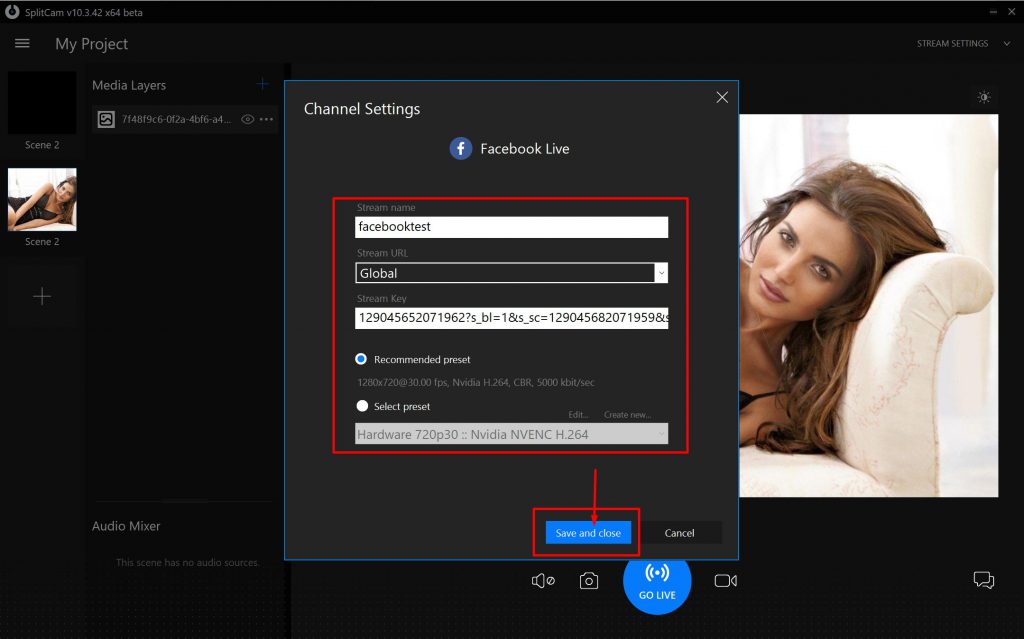Take a snapshot with camera icon
Screen dimensions: 1024x639
[x=588, y=580]
